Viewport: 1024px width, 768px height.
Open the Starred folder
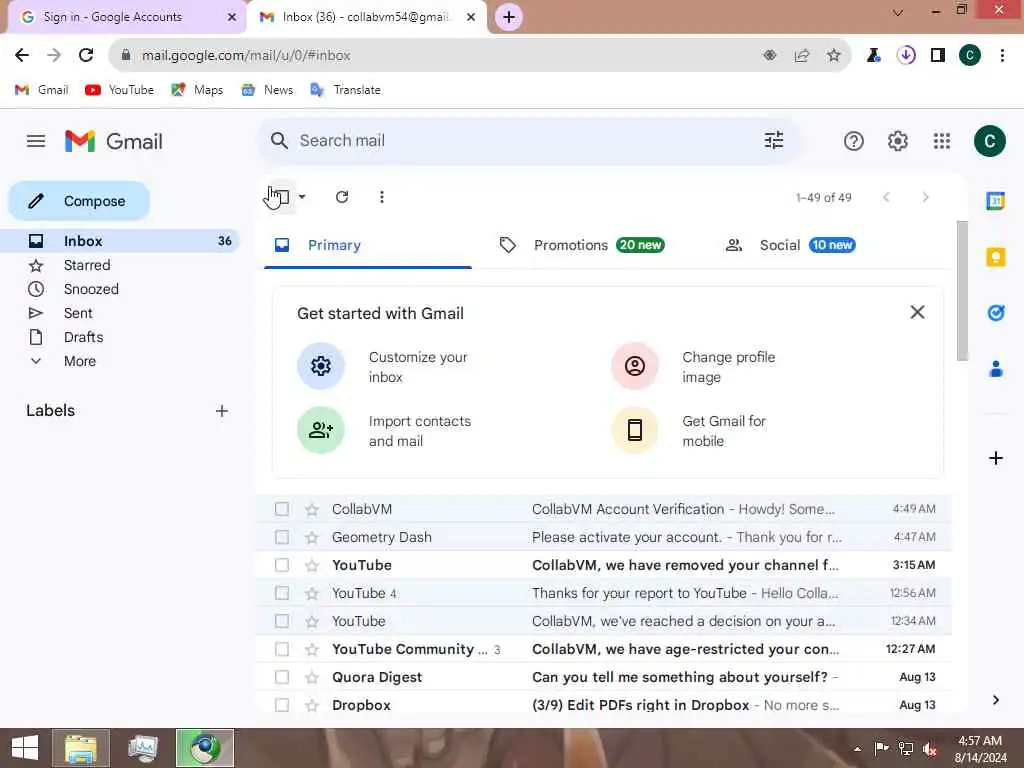[x=87, y=265]
